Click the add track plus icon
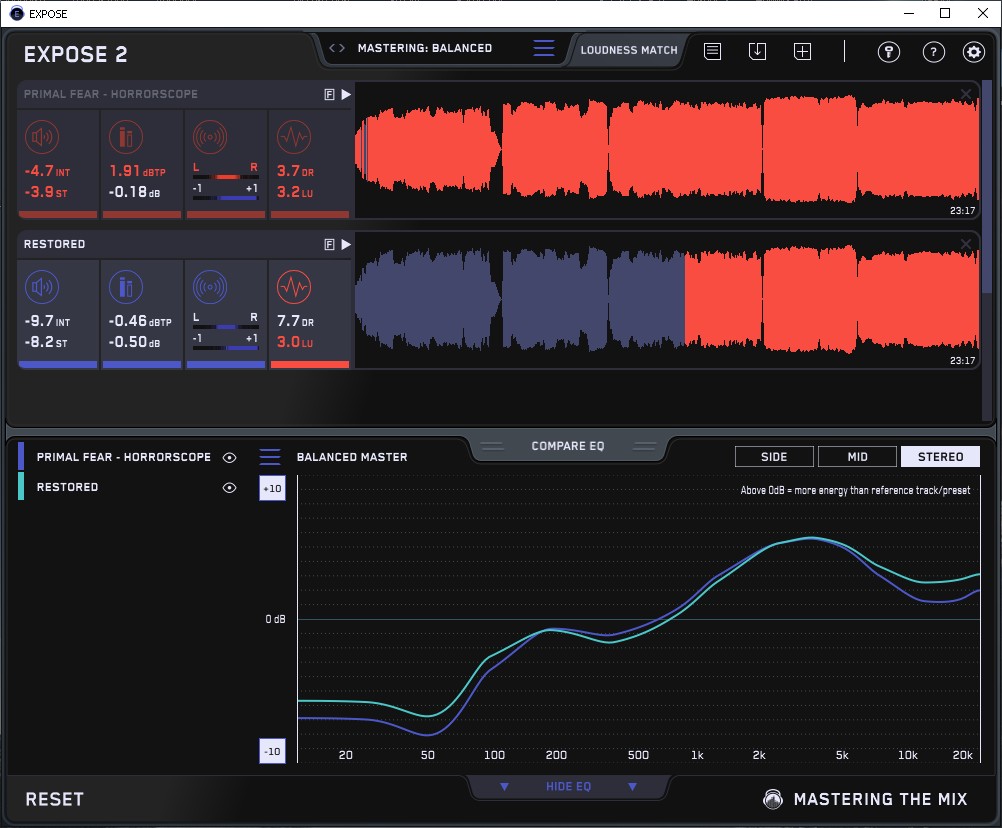Image resolution: width=1002 pixels, height=828 pixels. [802, 51]
